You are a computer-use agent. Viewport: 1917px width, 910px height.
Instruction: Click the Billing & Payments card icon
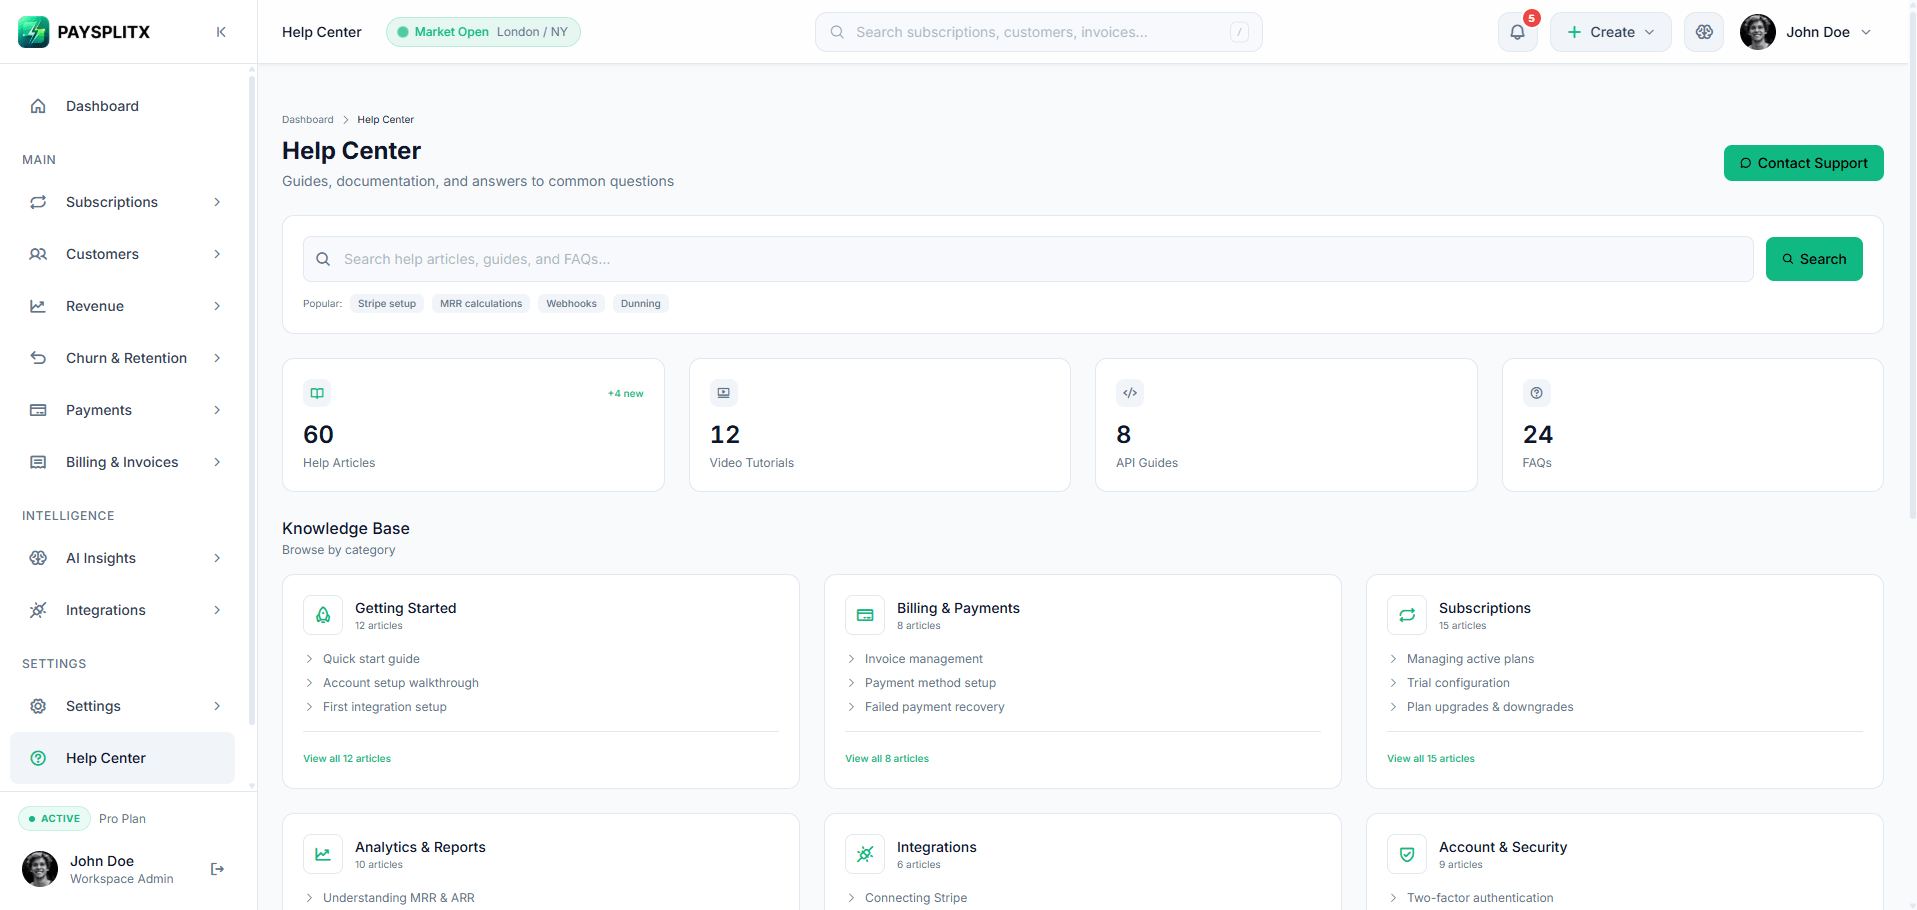[x=865, y=615]
